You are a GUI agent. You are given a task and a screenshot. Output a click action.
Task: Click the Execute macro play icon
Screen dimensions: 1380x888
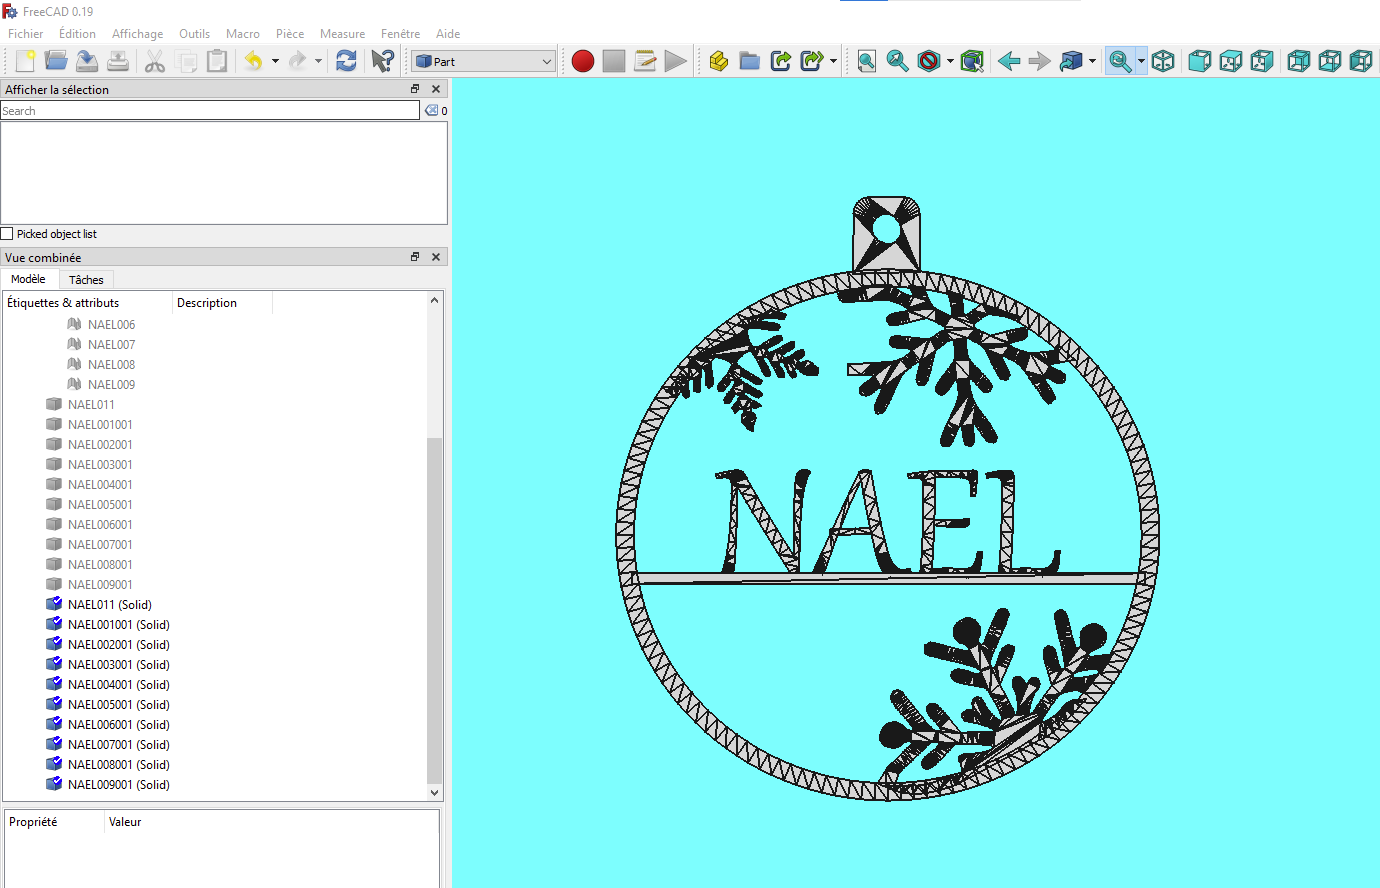click(676, 61)
